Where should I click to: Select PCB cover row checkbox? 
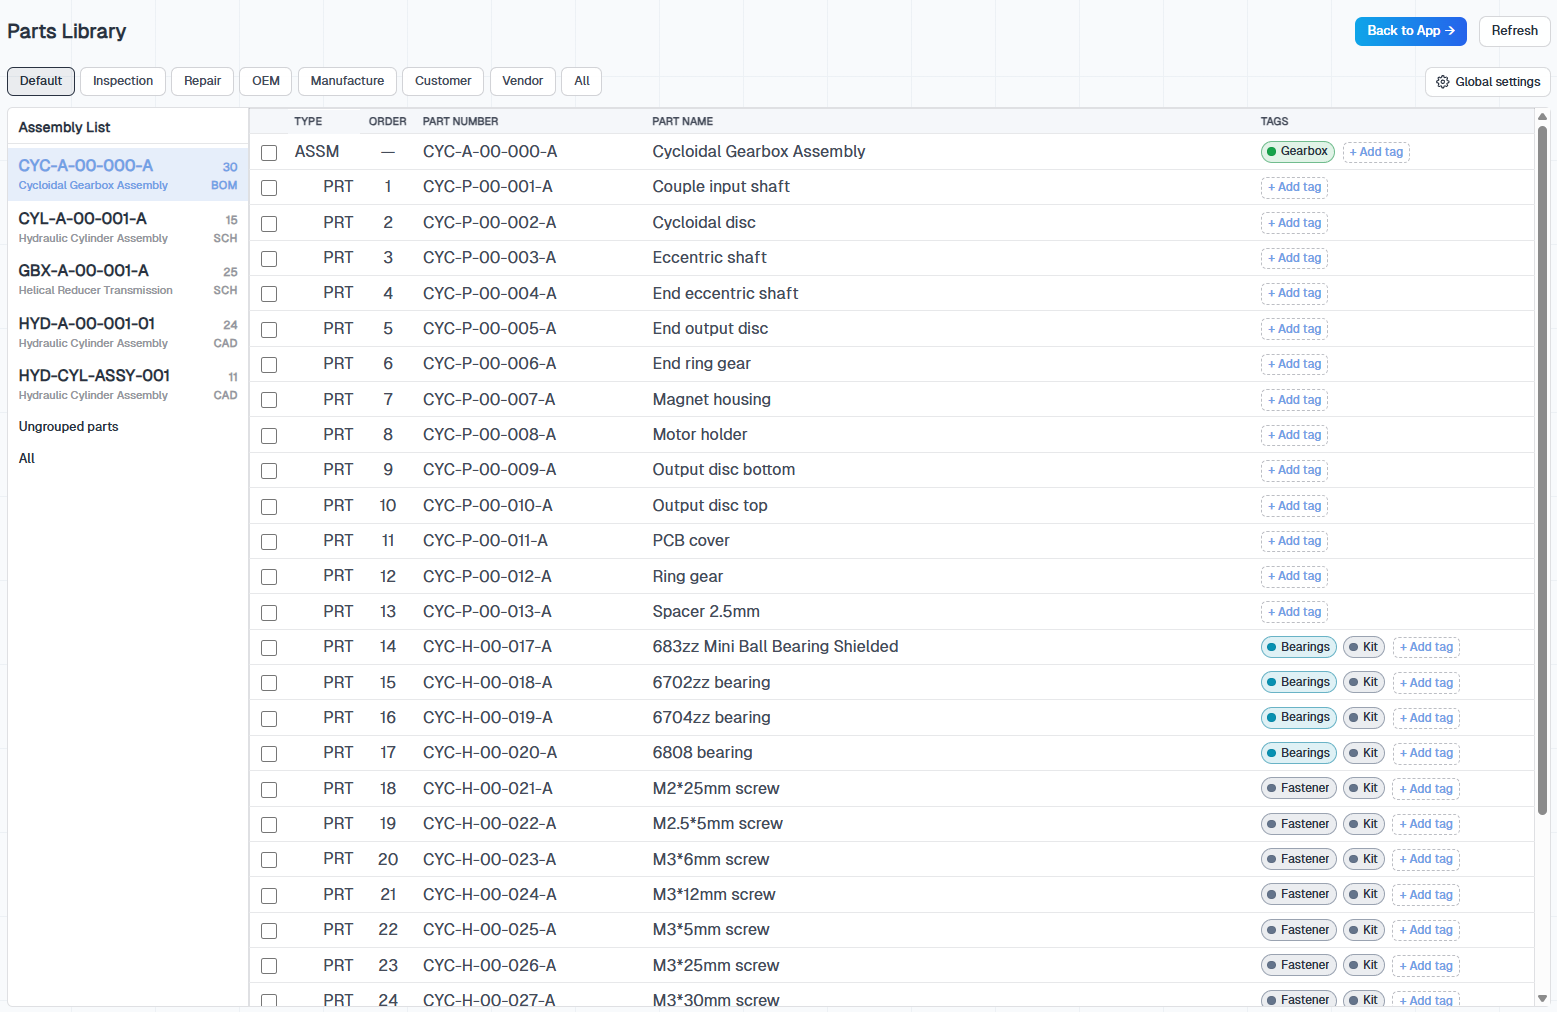click(x=269, y=542)
